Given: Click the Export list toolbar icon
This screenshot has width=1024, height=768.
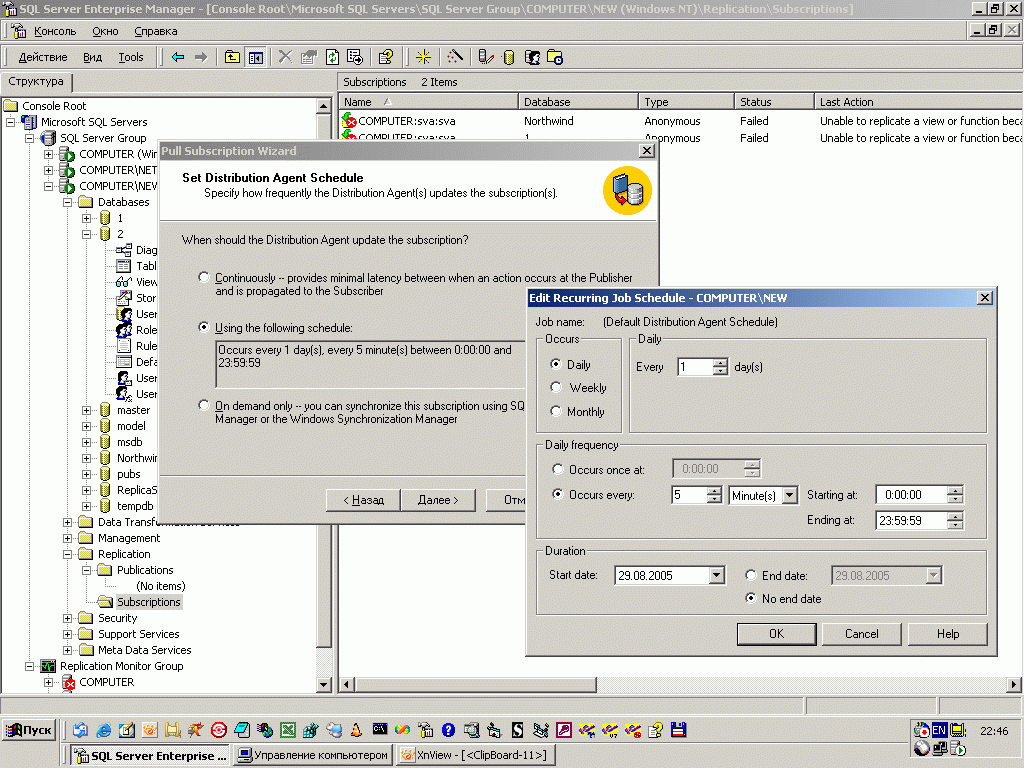Looking at the screenshot, I should [355, 57].
